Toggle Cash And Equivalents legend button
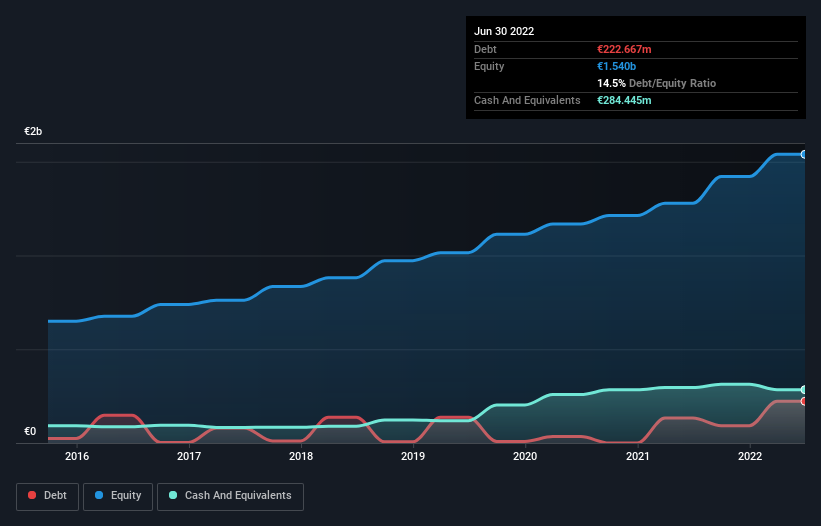 click(x=230, y=496)
